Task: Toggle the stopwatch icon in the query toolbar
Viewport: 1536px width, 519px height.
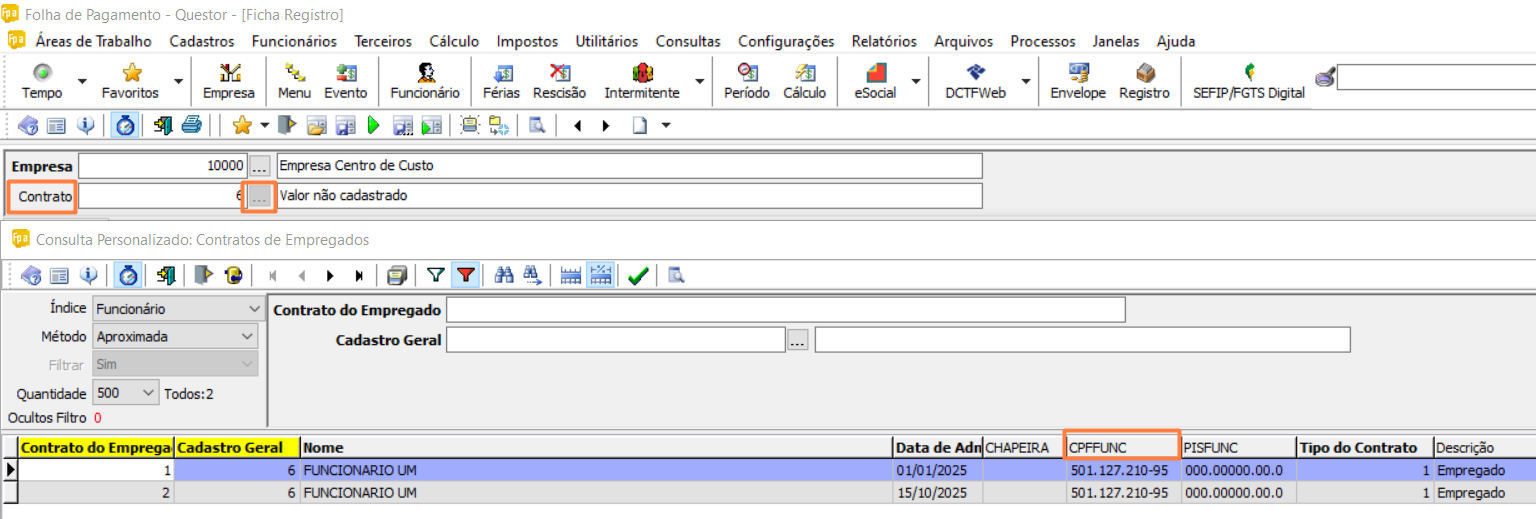Action: click(x=126, y=275)
